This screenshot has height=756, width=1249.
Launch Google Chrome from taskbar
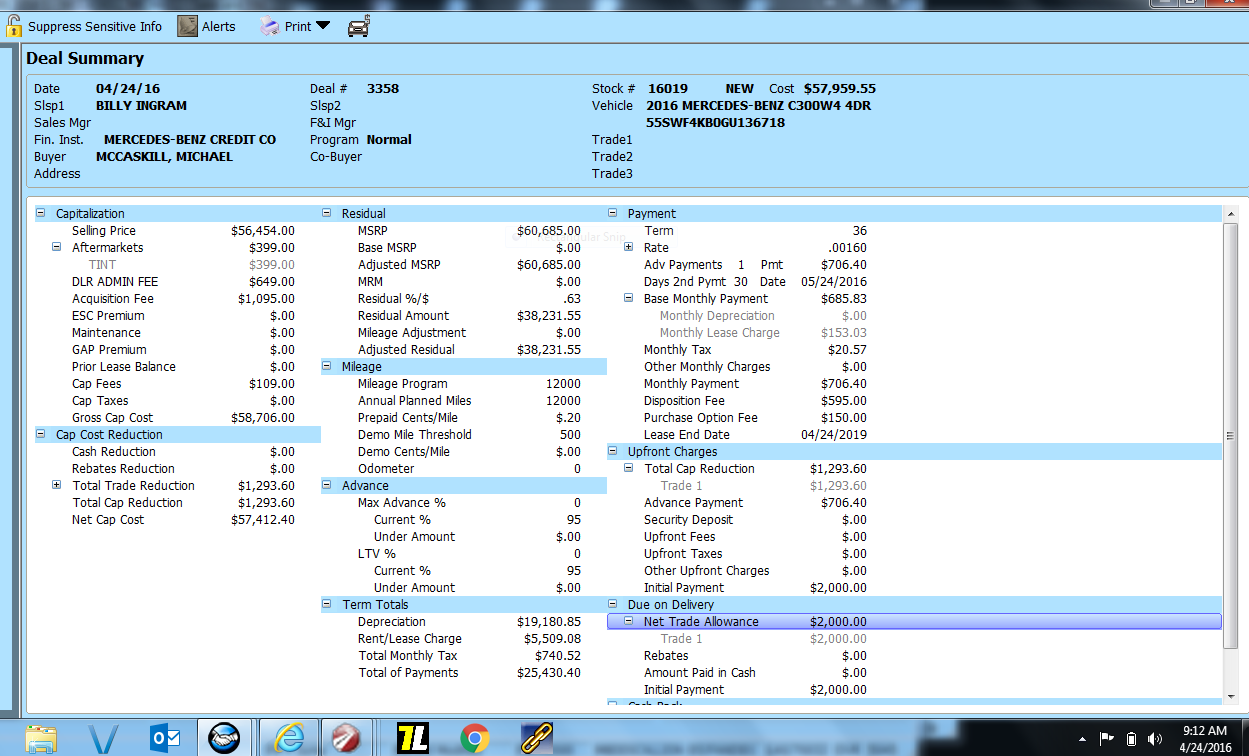coord(475,739)
